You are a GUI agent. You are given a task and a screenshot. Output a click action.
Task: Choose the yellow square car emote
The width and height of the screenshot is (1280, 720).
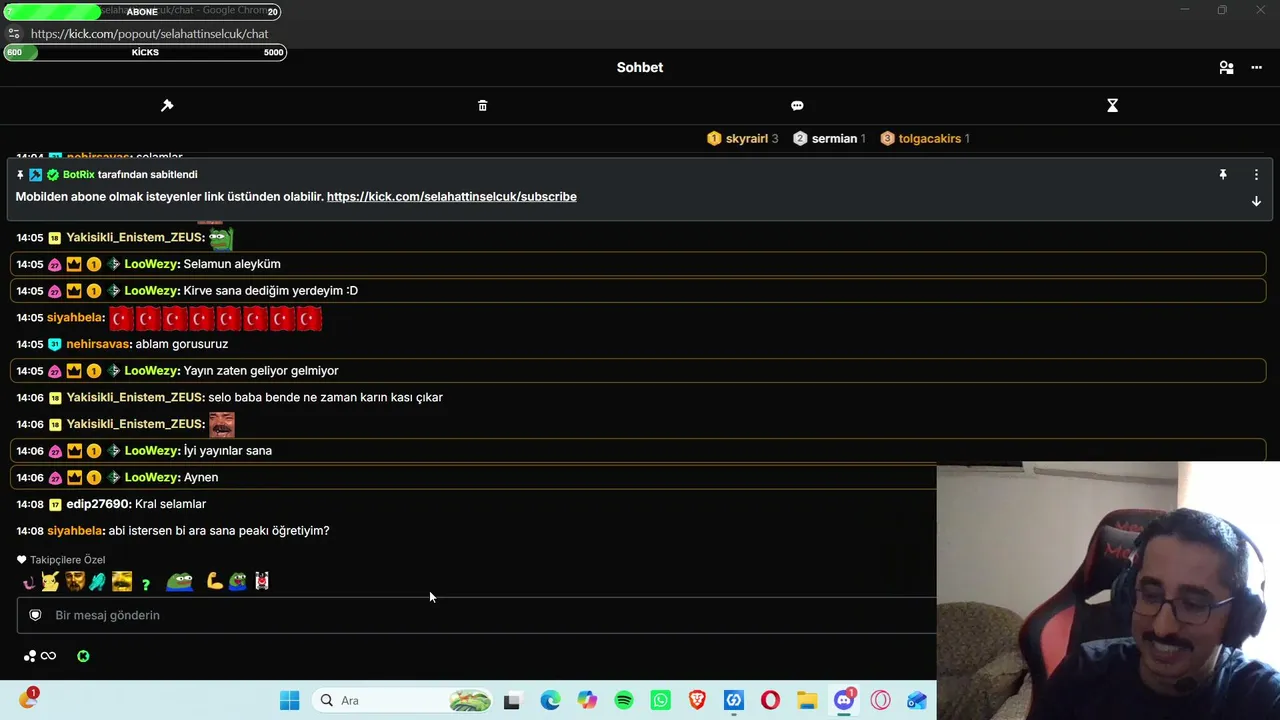(122, 581)
